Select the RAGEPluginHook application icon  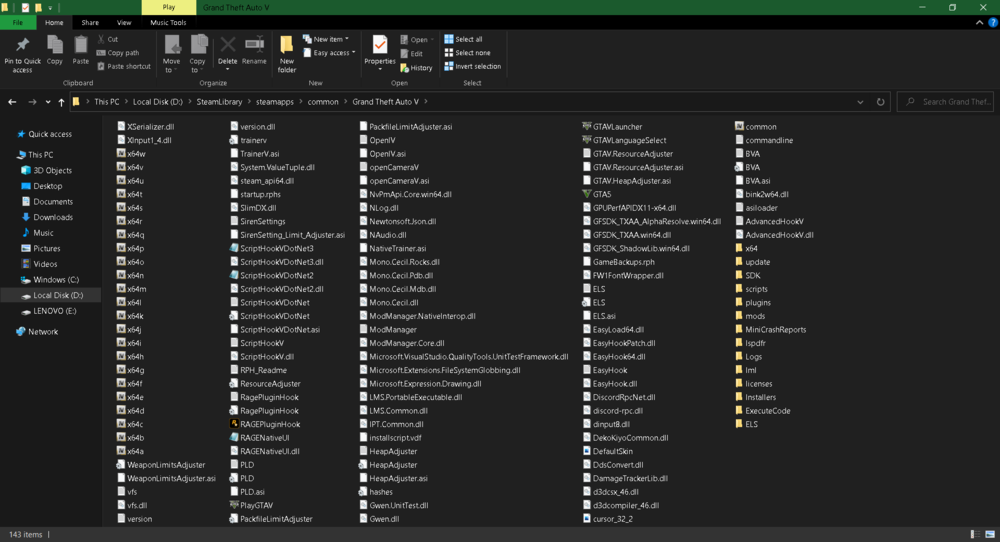pos(234,424)
